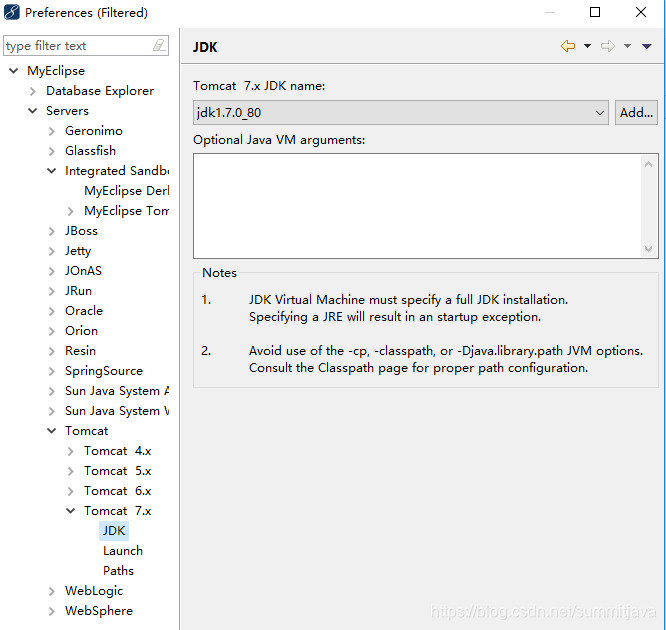Select the Servers tree label
The width and height of the screenshot is (666, 630).
(x=67, y=111)
